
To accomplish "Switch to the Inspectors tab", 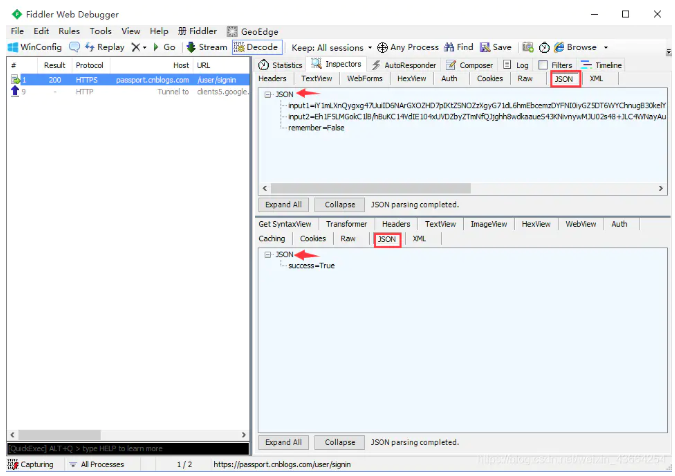I will pyautogui.click(x=337, y=64).
